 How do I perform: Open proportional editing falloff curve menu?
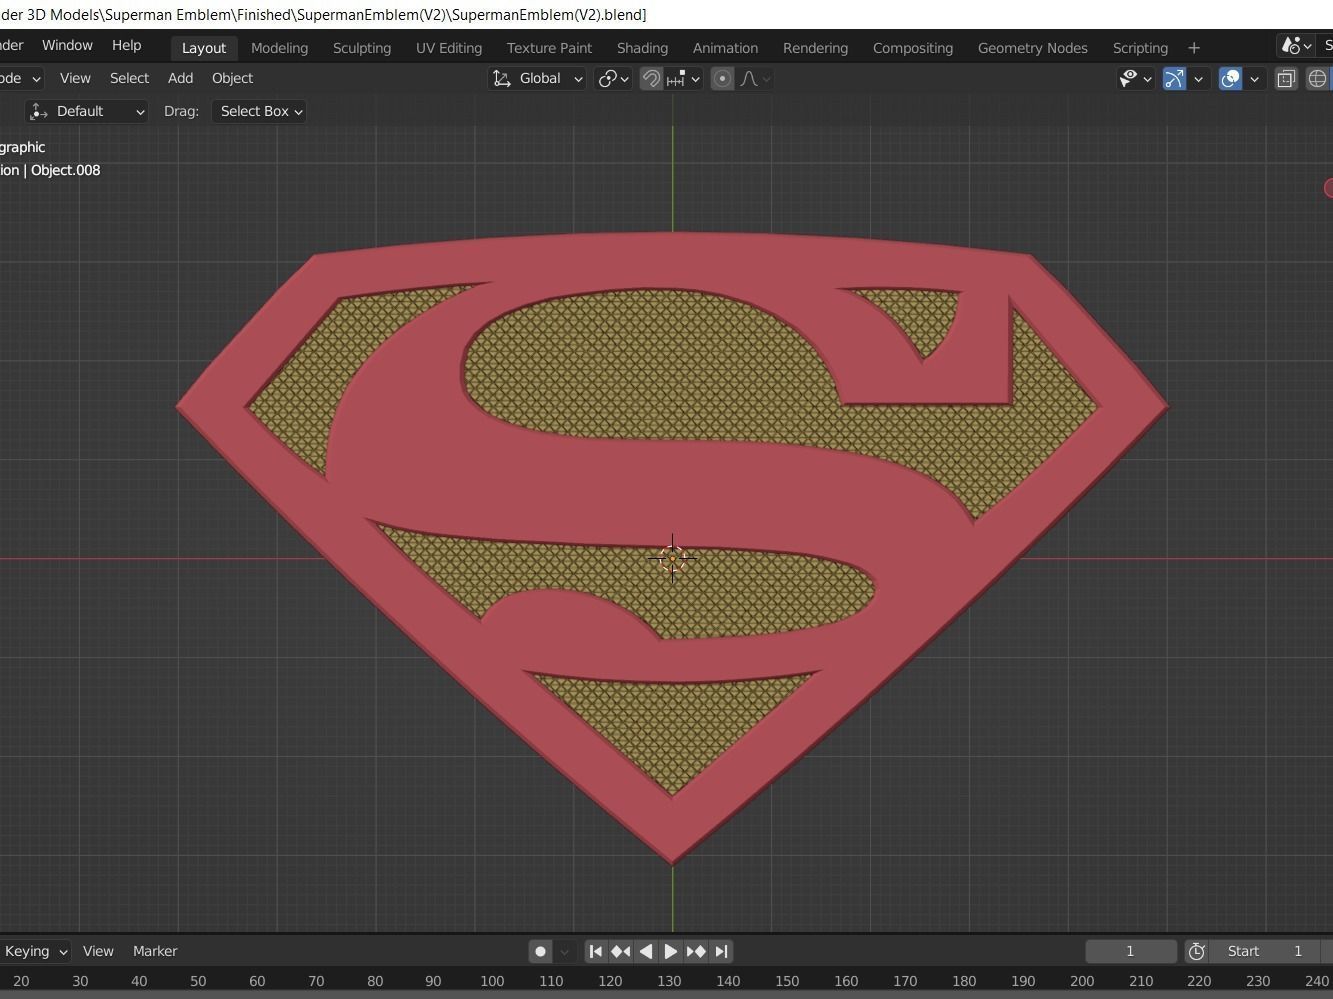click(x=755, y=78)
